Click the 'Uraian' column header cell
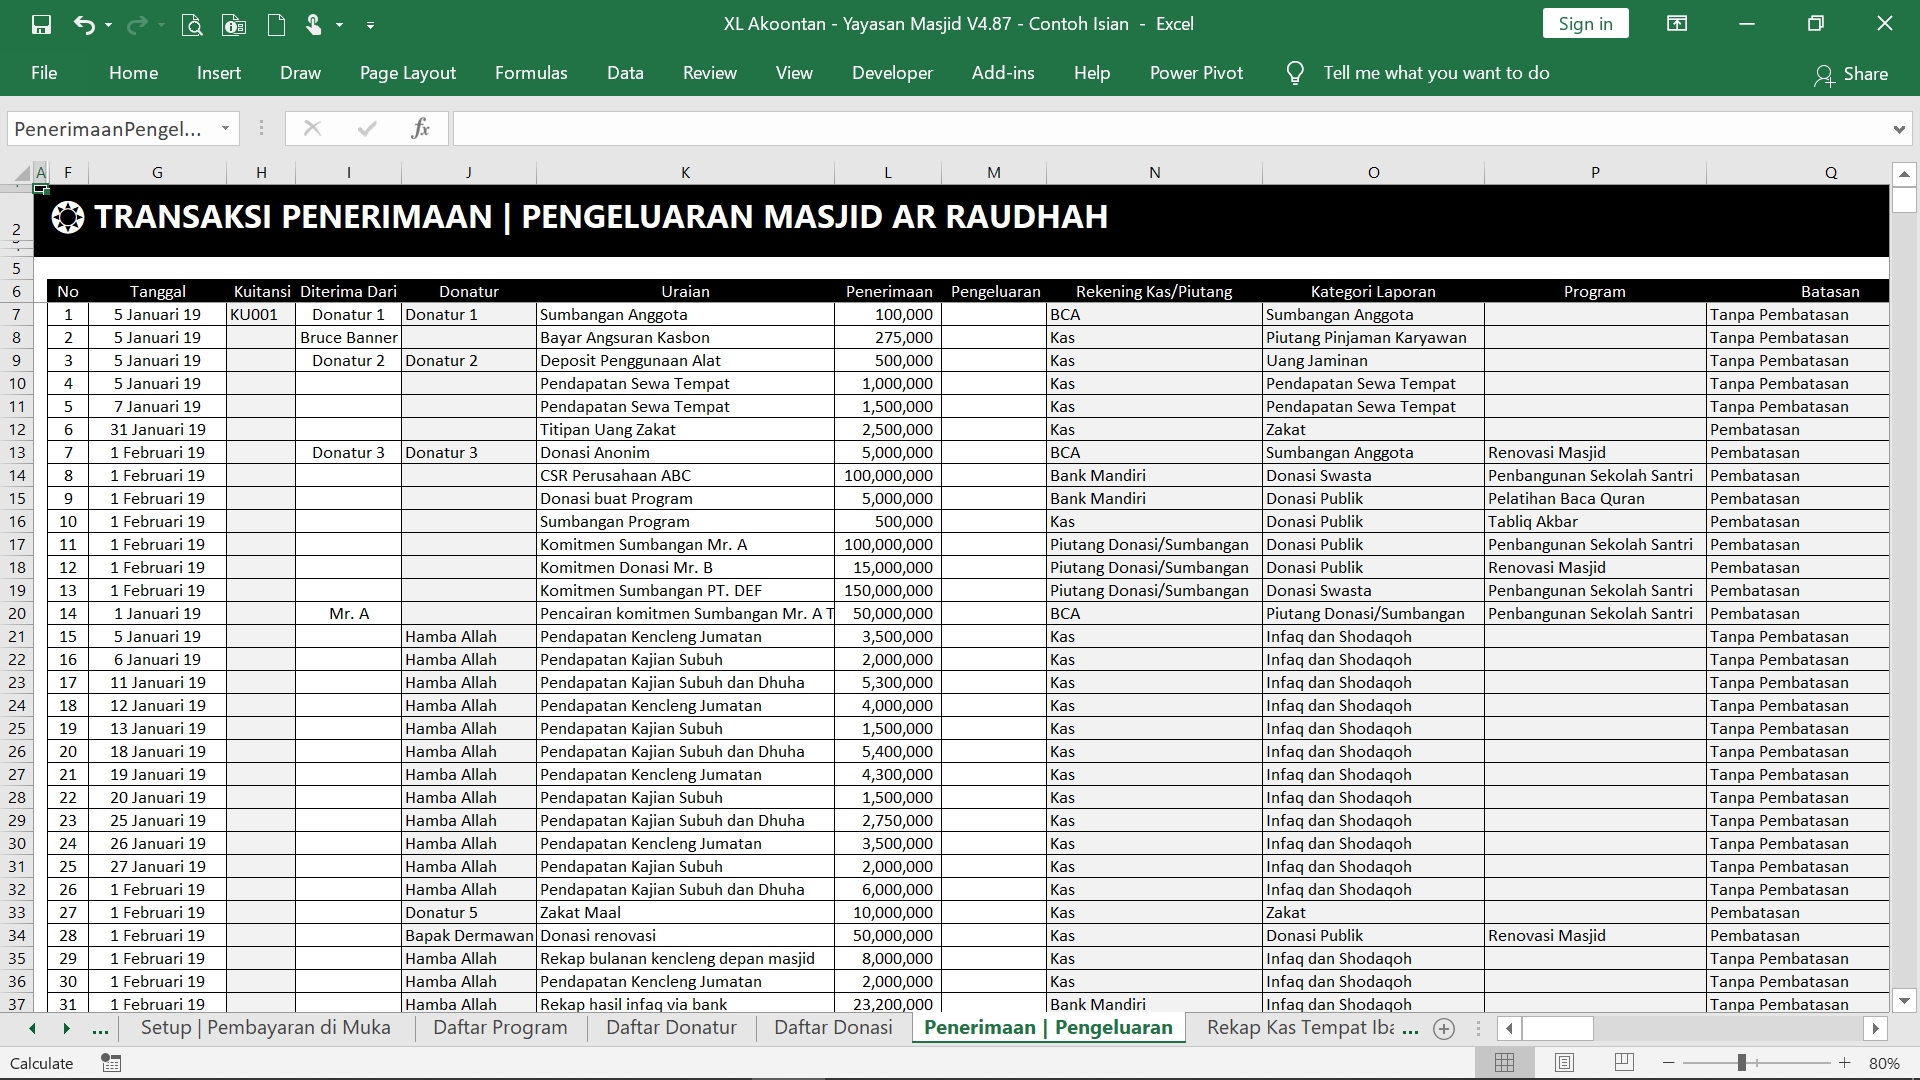This screenshot has height=1080, width=1920. 685,292
